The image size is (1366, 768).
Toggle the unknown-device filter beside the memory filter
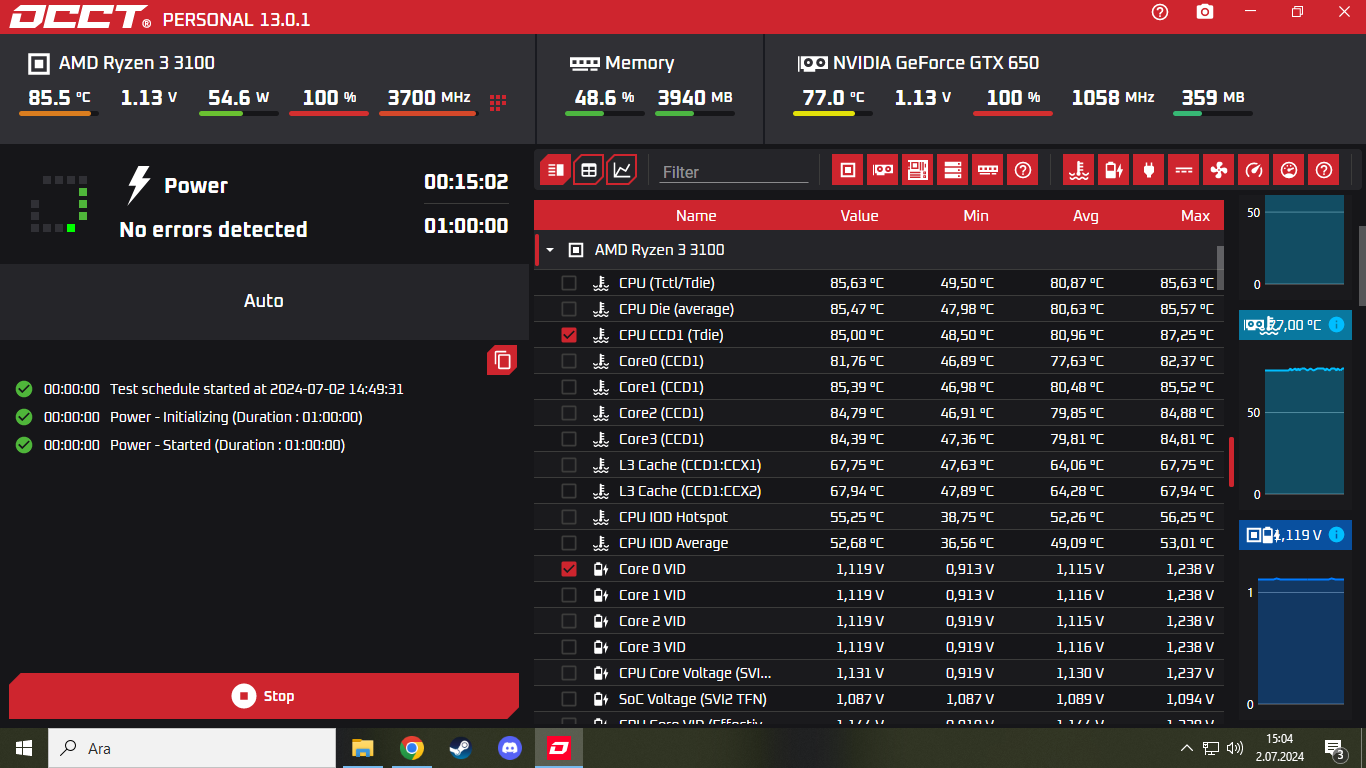[x=1022, y=170]
